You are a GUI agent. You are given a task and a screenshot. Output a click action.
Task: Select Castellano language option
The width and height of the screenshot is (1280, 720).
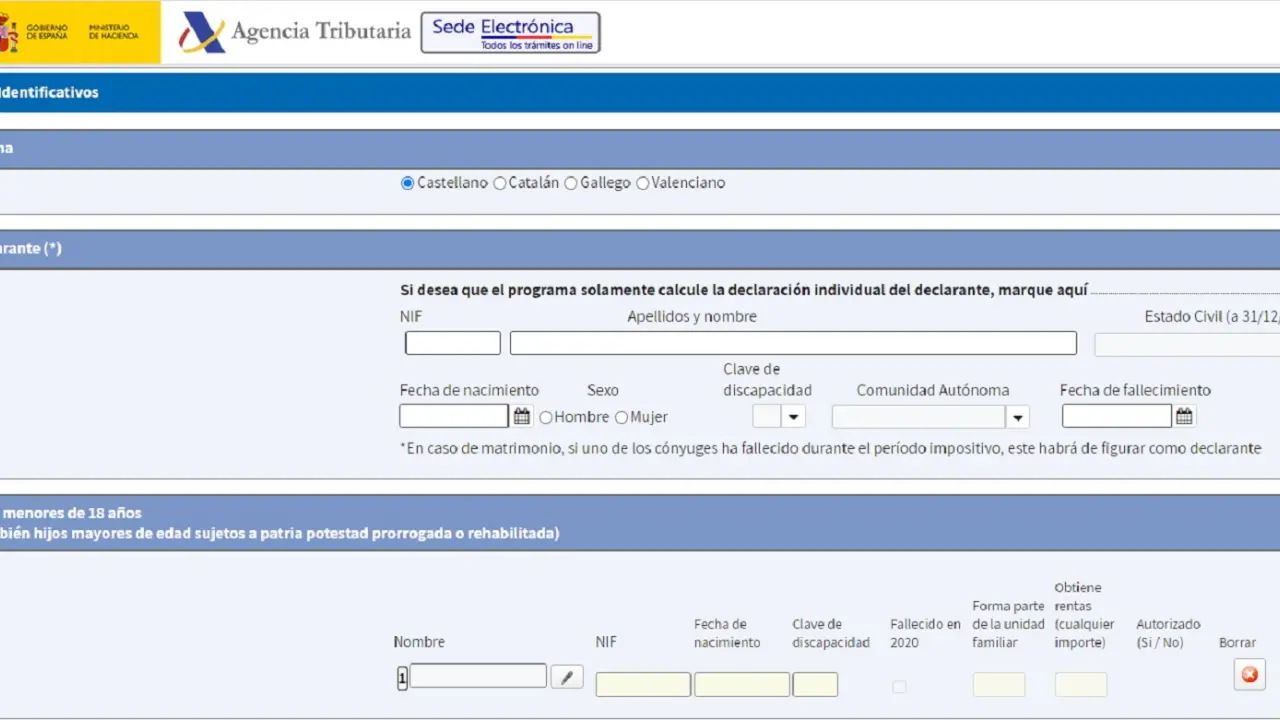[x=407, y=183]
